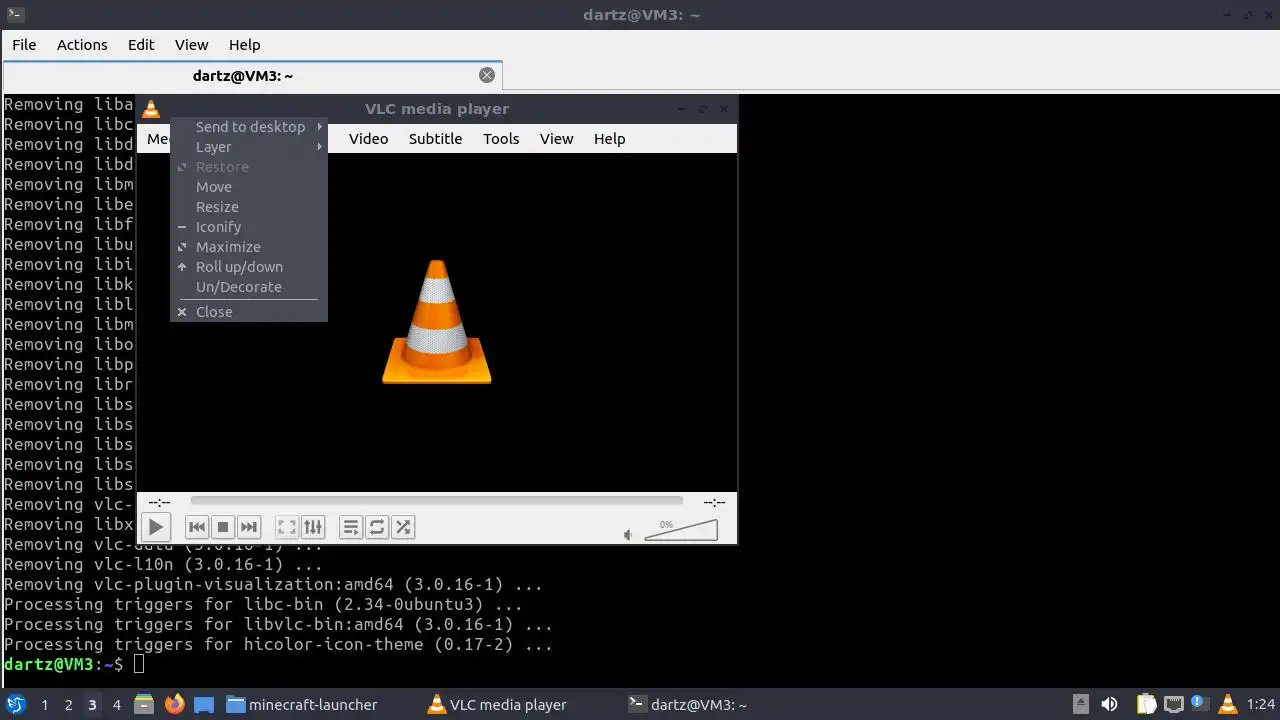Image resolution: width=1280 pixels, height=720 pixels.
Task: Open the Send to desktop submenu
Action: click(249, 127)
